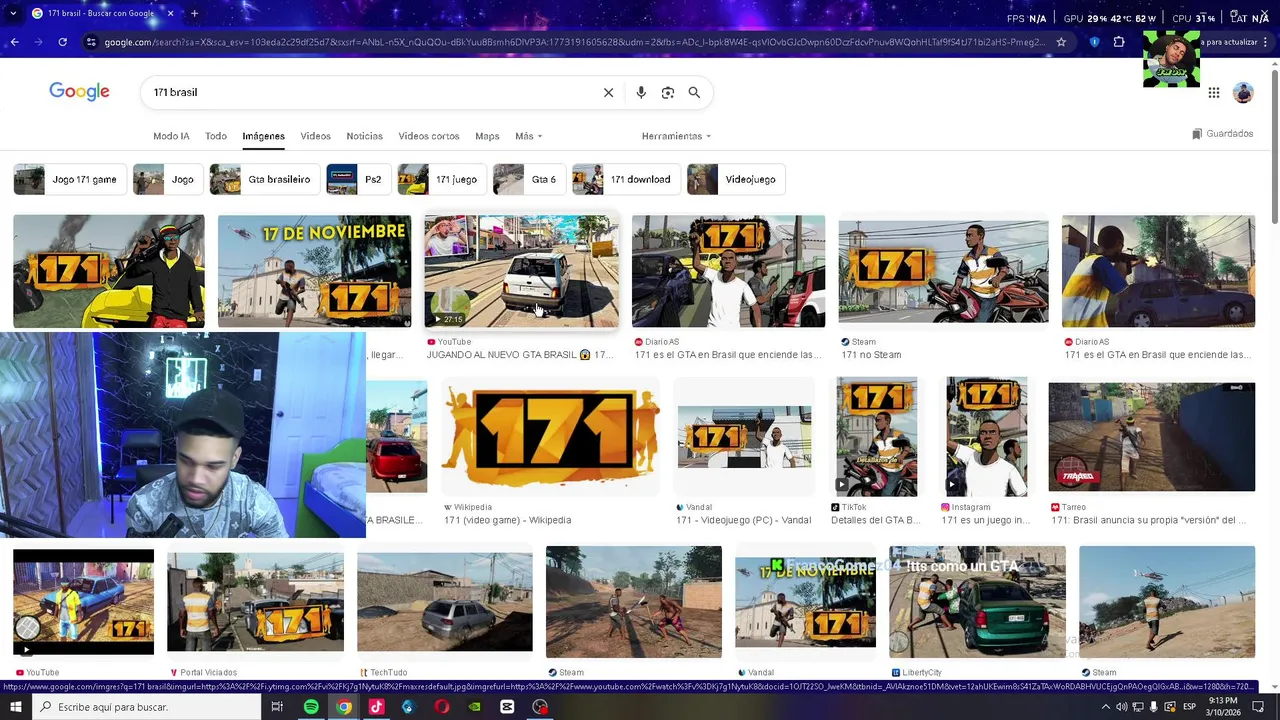
Task: Open Task View on the taskbar
Action: pyautogui.click(x=277, y=707)
